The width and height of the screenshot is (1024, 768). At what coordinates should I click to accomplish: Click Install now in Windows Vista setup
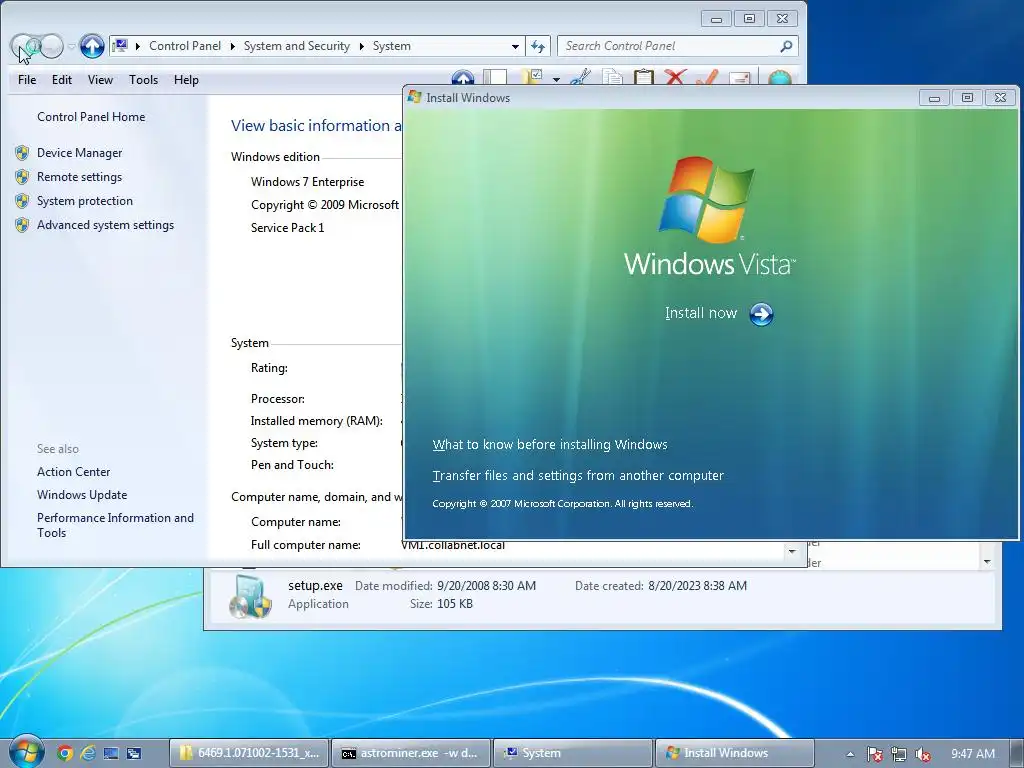(701, 313)
